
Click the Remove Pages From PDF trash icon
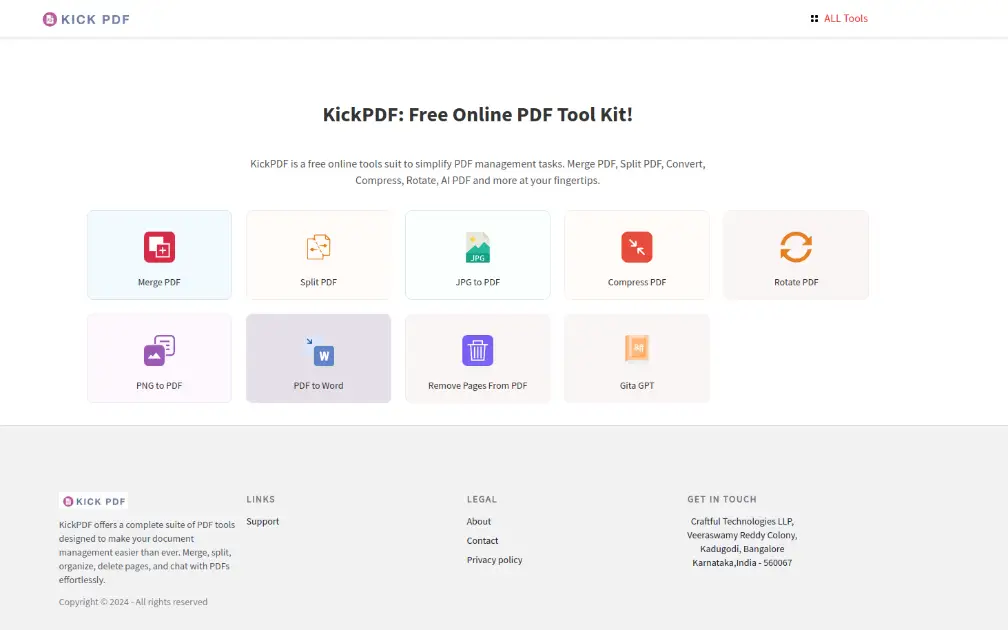click(x=477, y=347)
